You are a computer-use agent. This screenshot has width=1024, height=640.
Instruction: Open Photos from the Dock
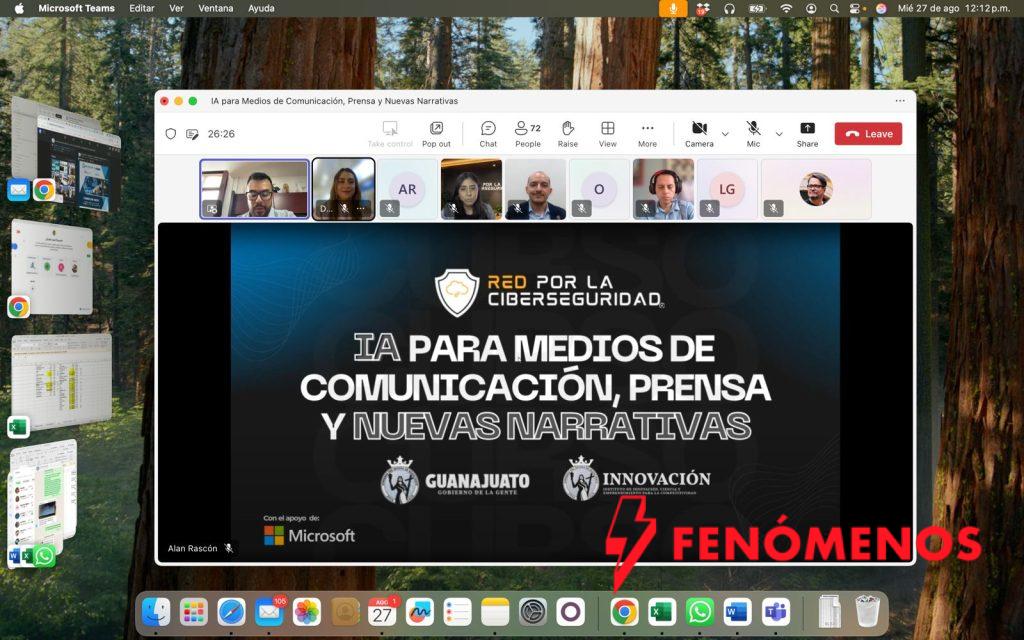coord(307,613)
